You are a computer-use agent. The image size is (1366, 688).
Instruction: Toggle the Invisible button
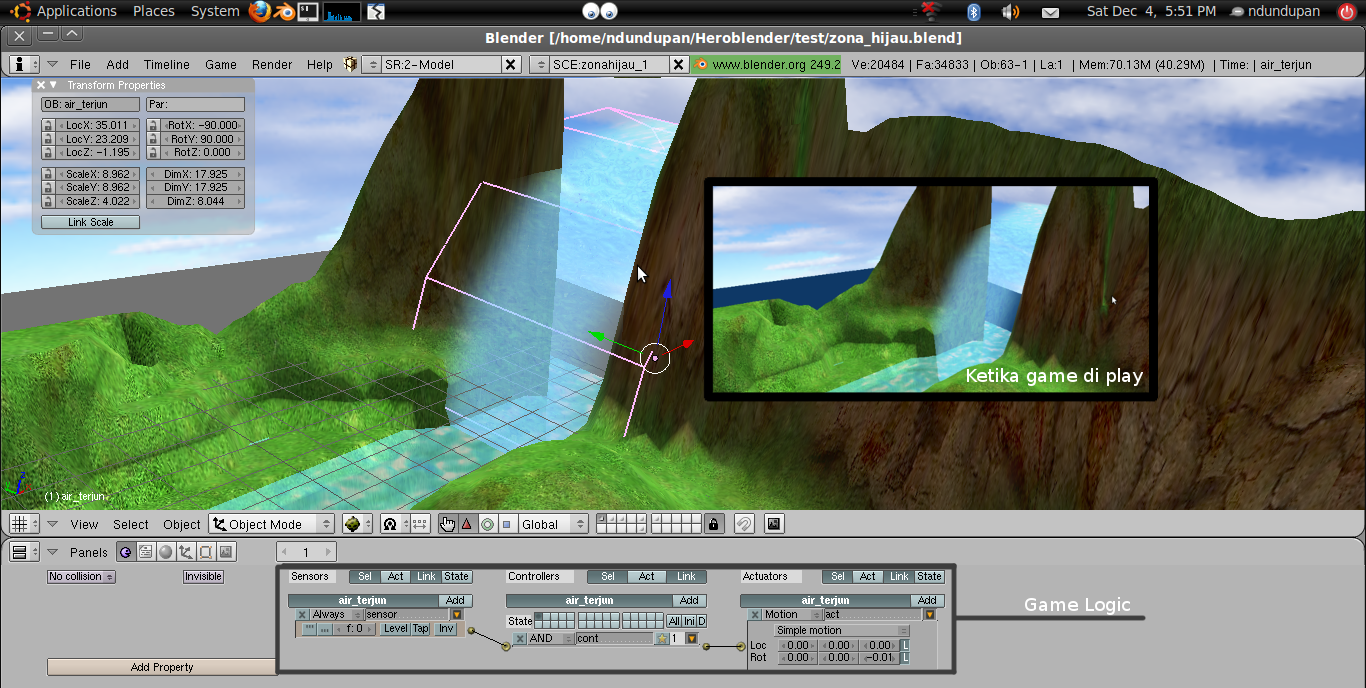(203, 577)
